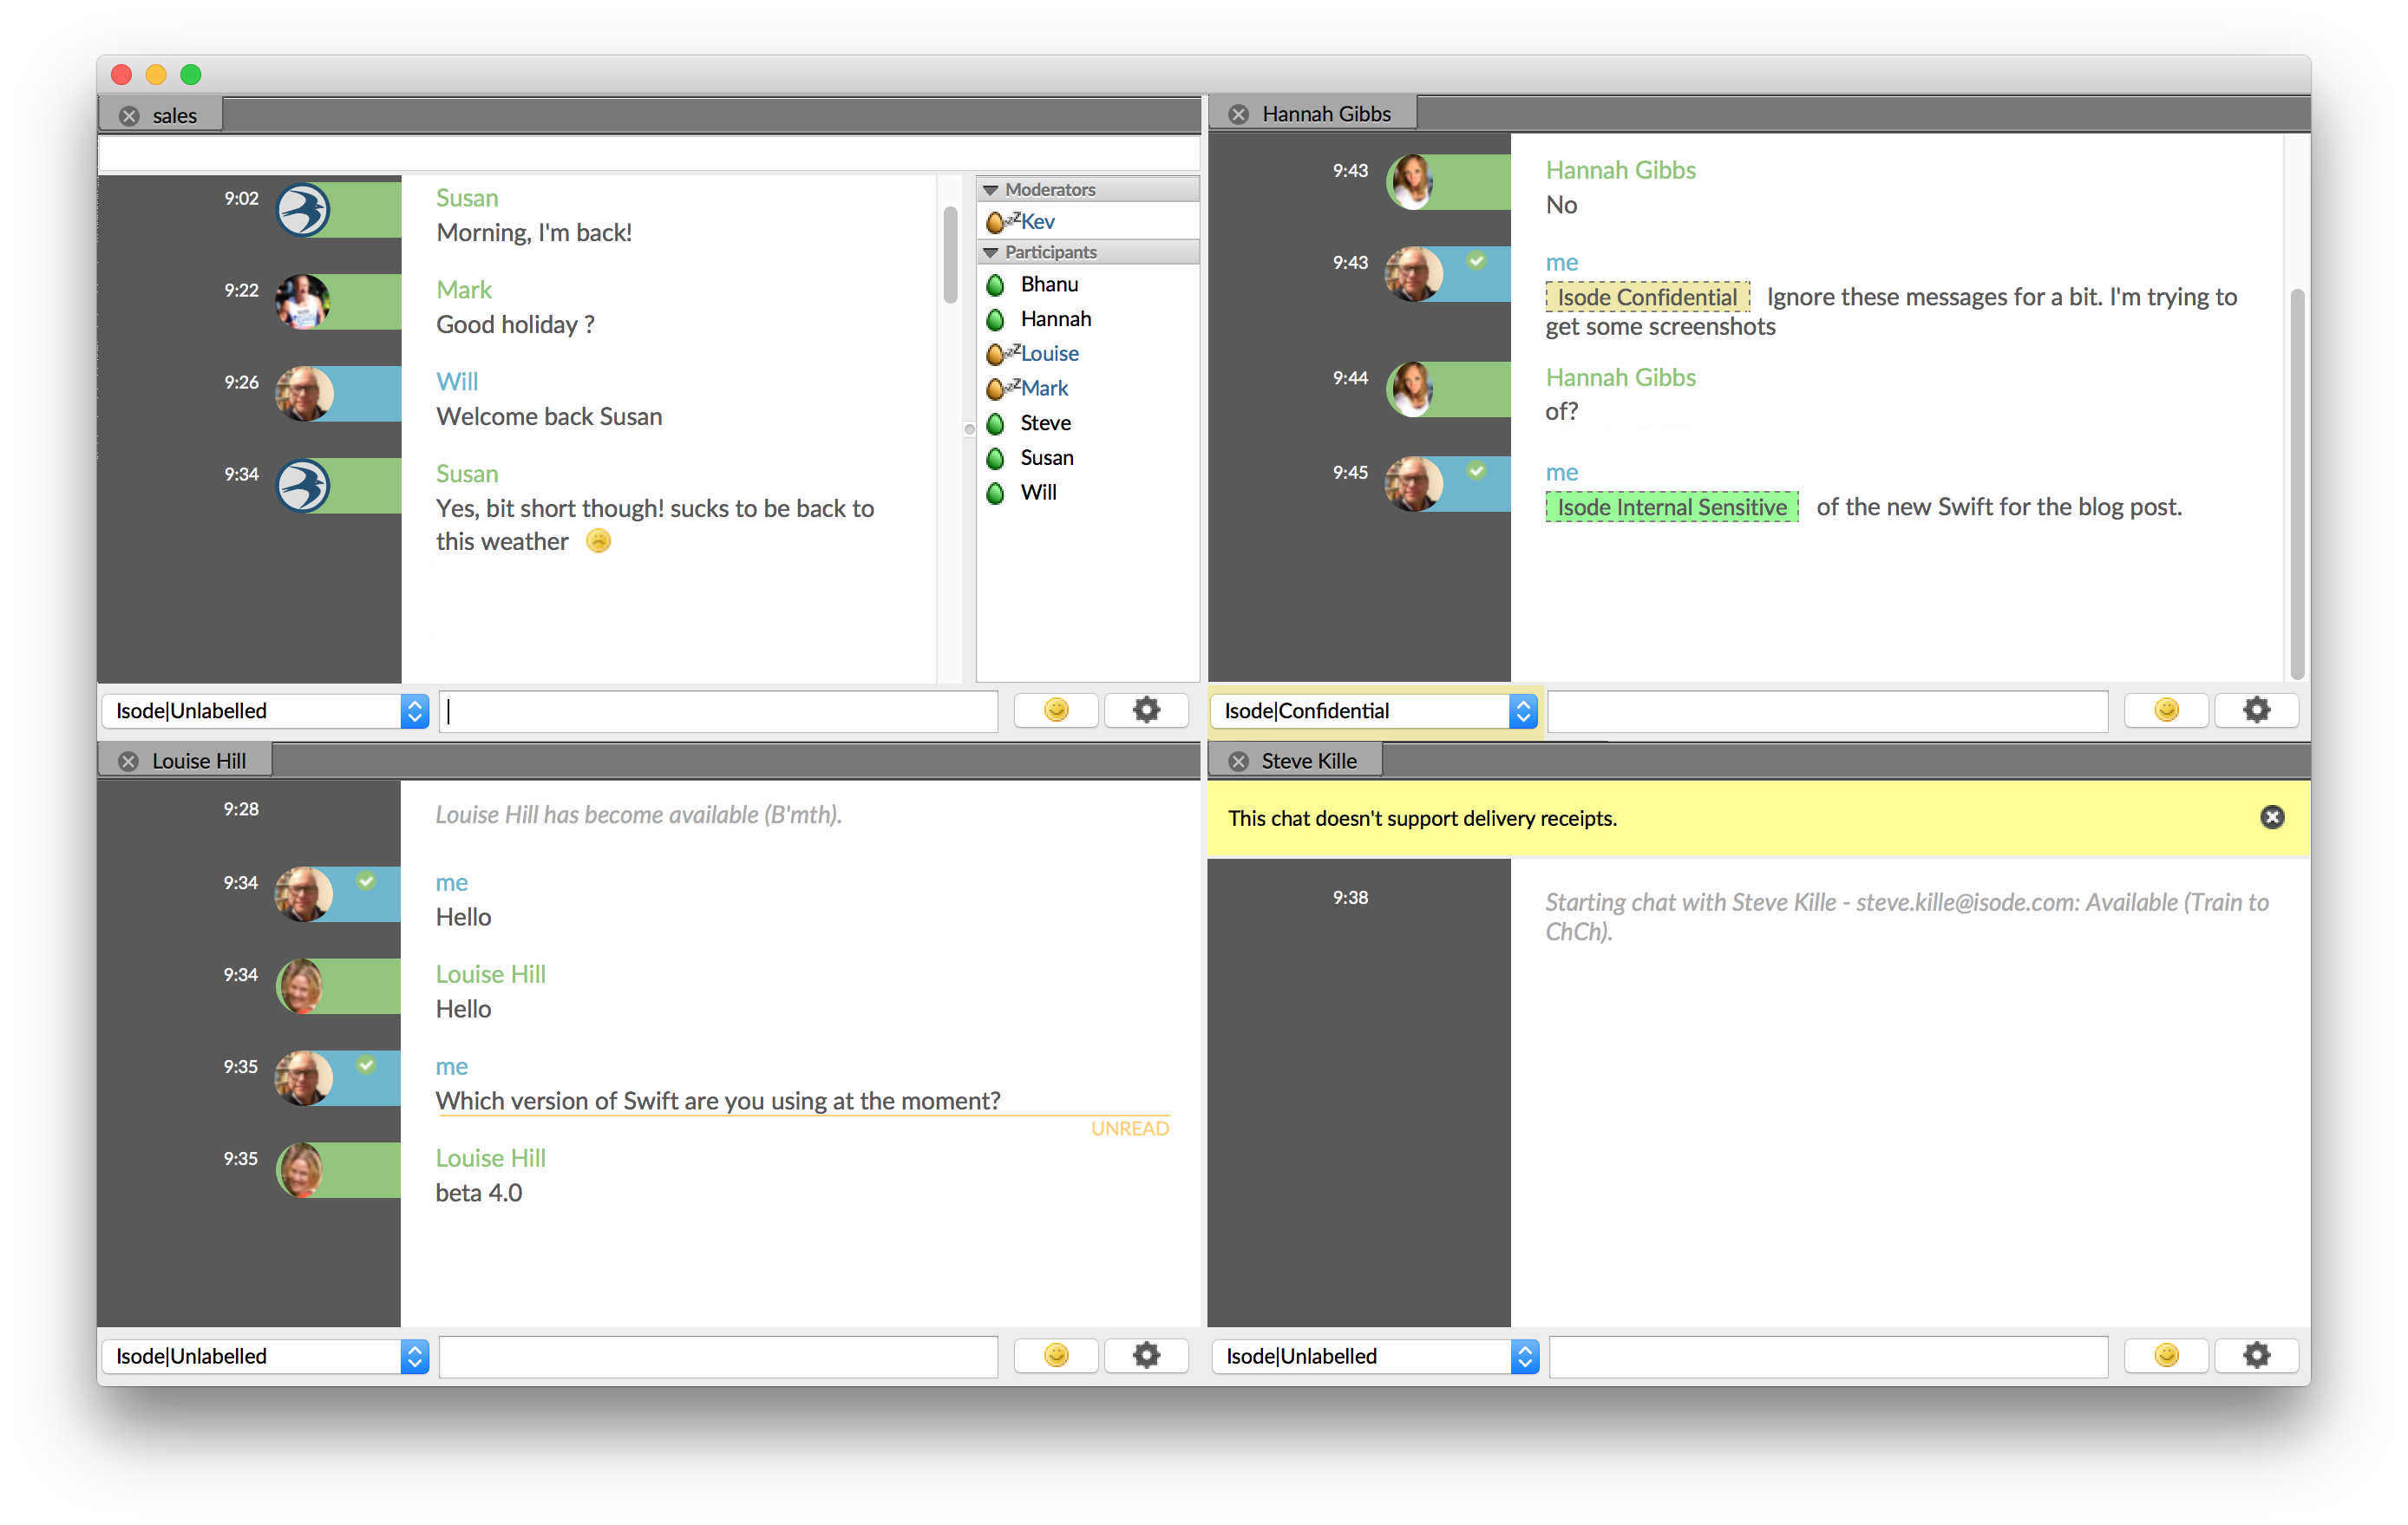Focus the Steve Kille message input
Viewport: 2408px width, 1525px height.
click(1828, 1356)
